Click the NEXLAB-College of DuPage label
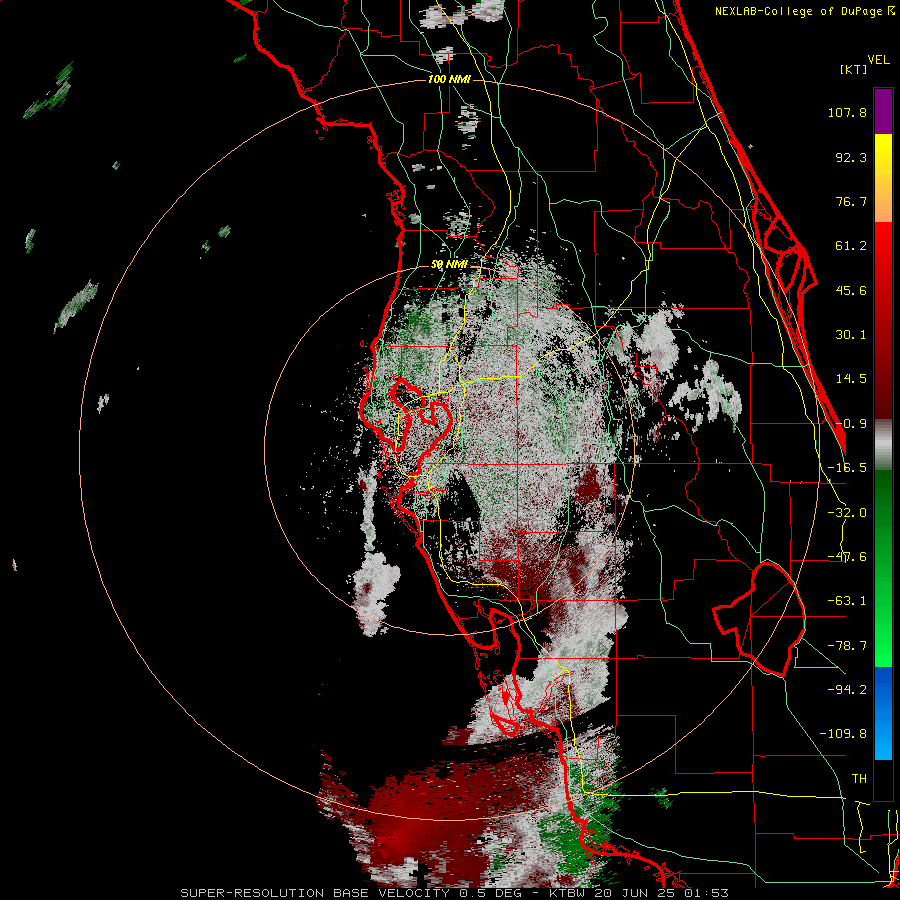Viewport: 900px width, 900px height. click(x=800, y=11)
